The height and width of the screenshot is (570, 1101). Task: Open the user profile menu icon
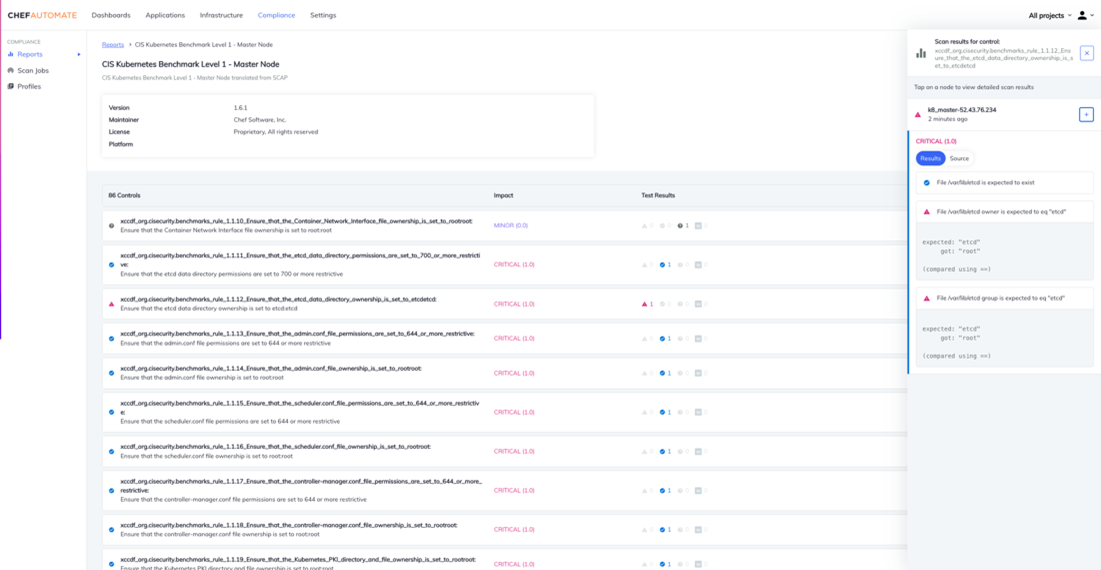[1082, 16]
